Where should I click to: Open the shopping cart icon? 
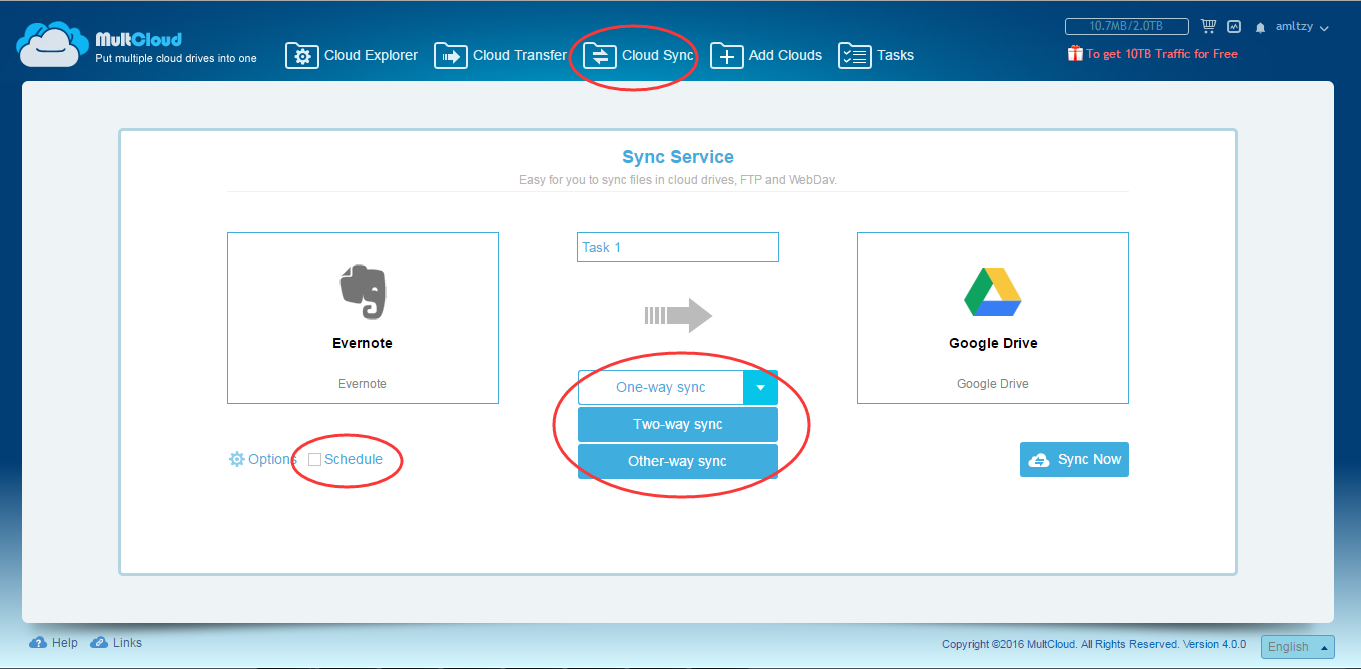pyautogui.click(x=1209, y=27)
